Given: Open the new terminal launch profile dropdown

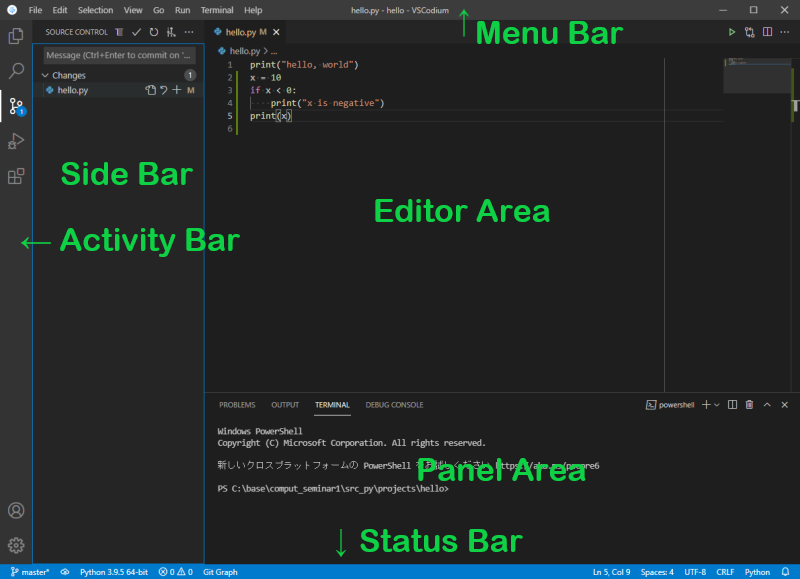Looking at the screenshot, I should (717, 405).
